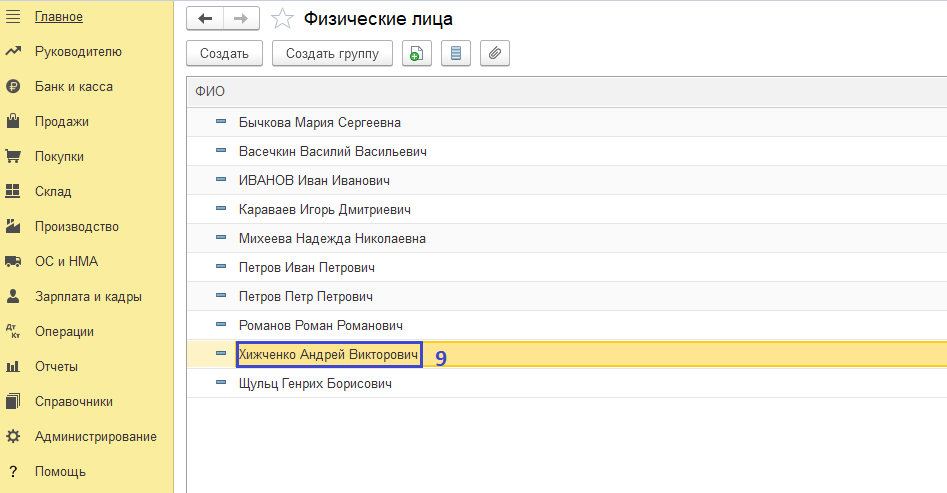Select Щульц Генрих Борисович row
The width and height of the screenshot is (947, 493).
(x=315, y=384)
